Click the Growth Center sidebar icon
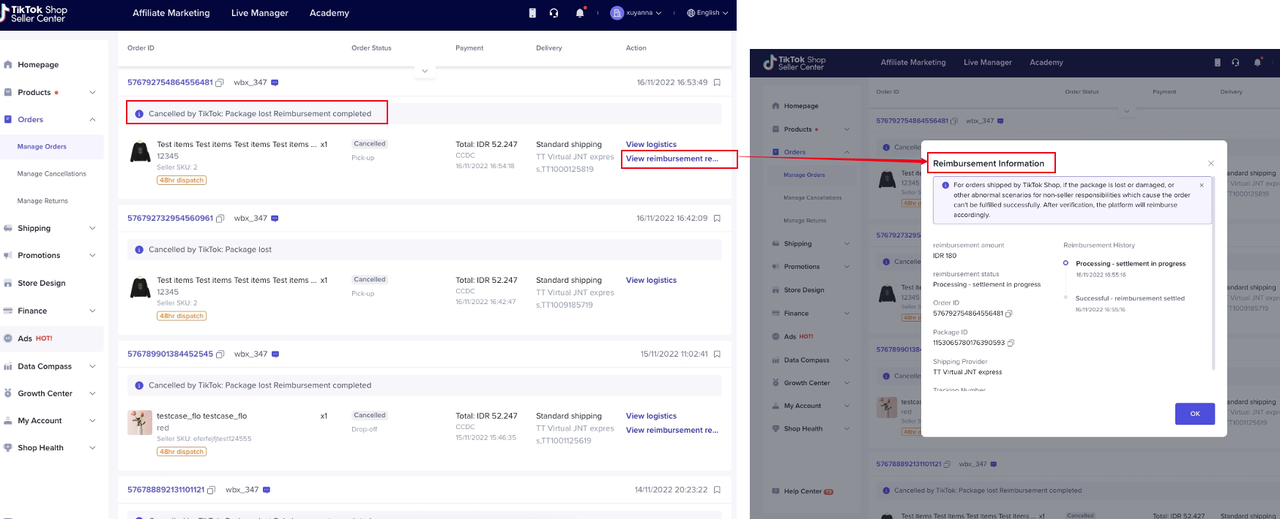This screenshot has height=519, width=1280. coord(9,393)
